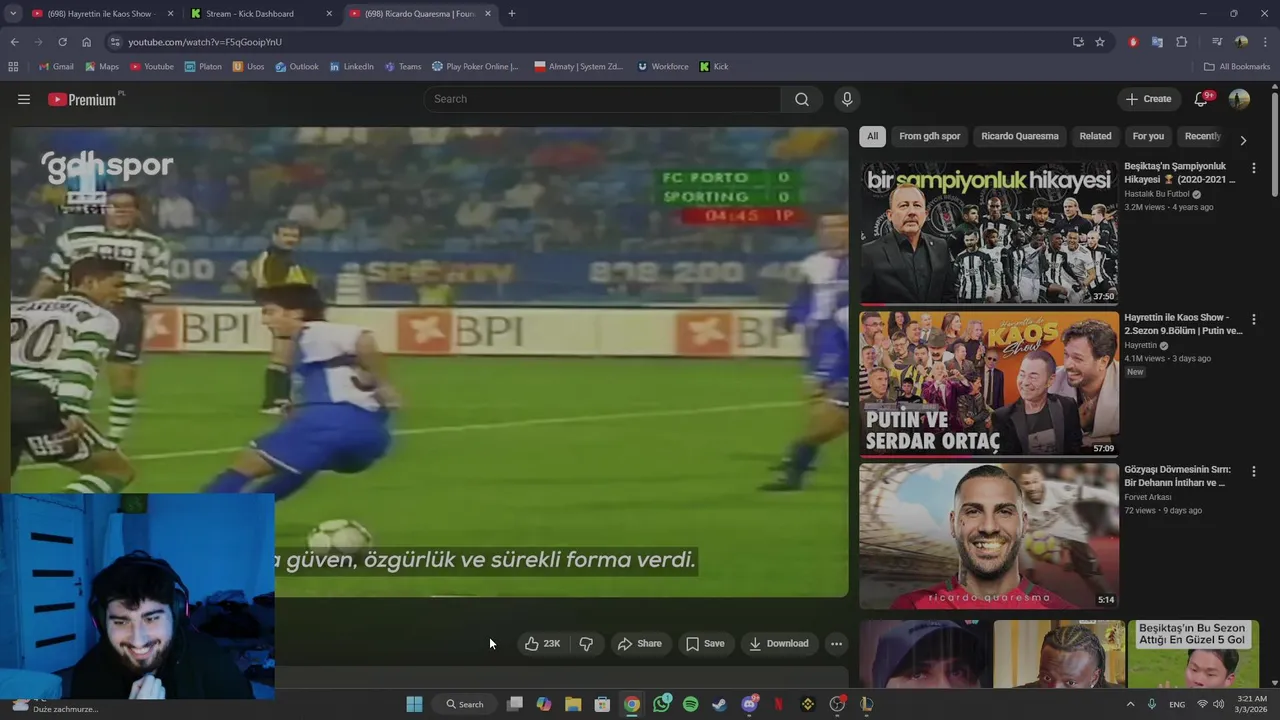
Task: Open Discord from the taskbar
Action: [749, 704]
